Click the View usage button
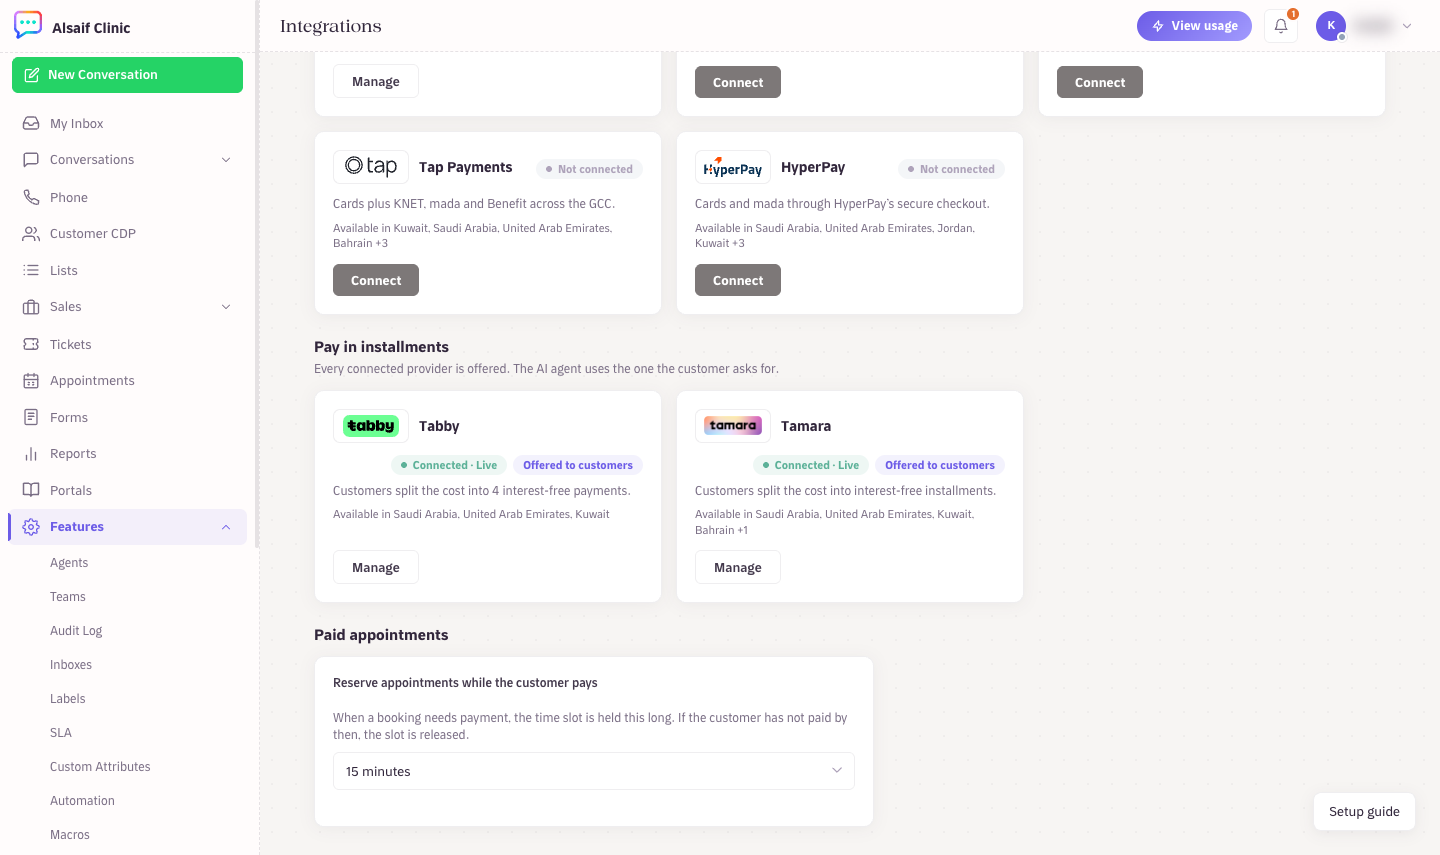The height and width of the screenshot is (855, 1440). point(1194,26)
